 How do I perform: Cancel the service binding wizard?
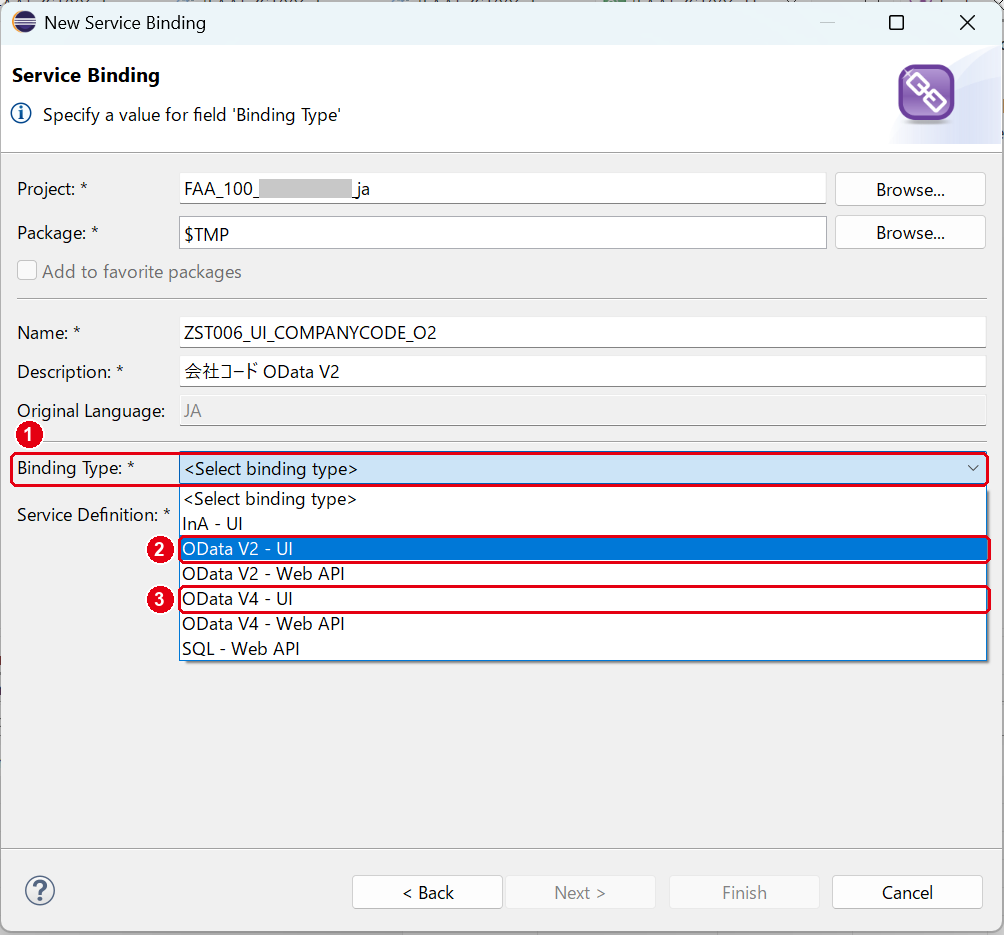point(907,892)
